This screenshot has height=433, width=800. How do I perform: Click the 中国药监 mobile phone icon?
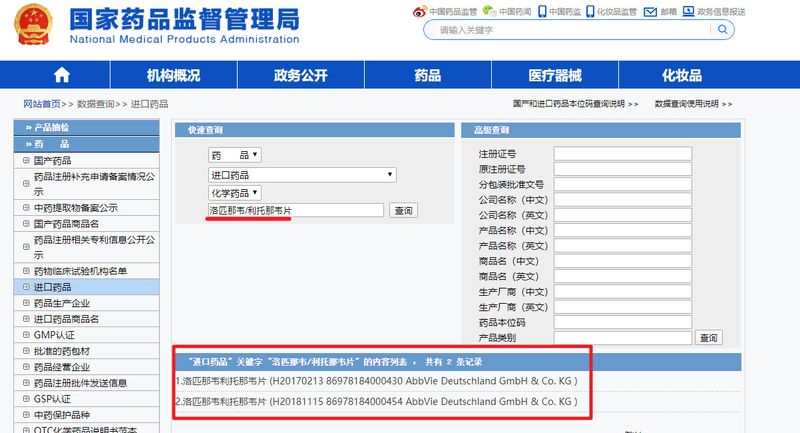click(x=541, y=12)
